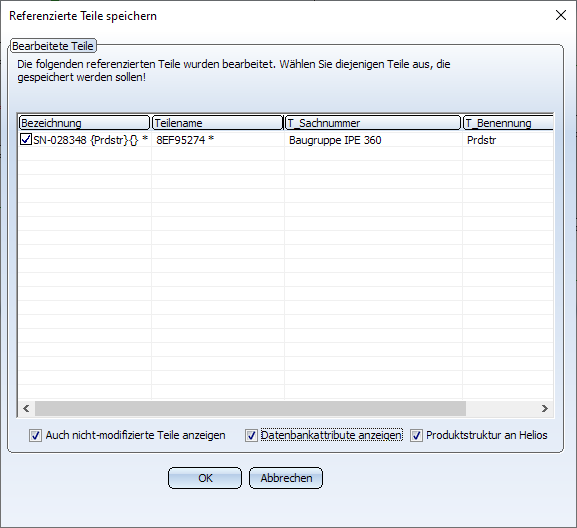Click the horizontal scrollbar left arrow
Image resolution: width=577 pixels, height=528 pixels.
(26, 408)
